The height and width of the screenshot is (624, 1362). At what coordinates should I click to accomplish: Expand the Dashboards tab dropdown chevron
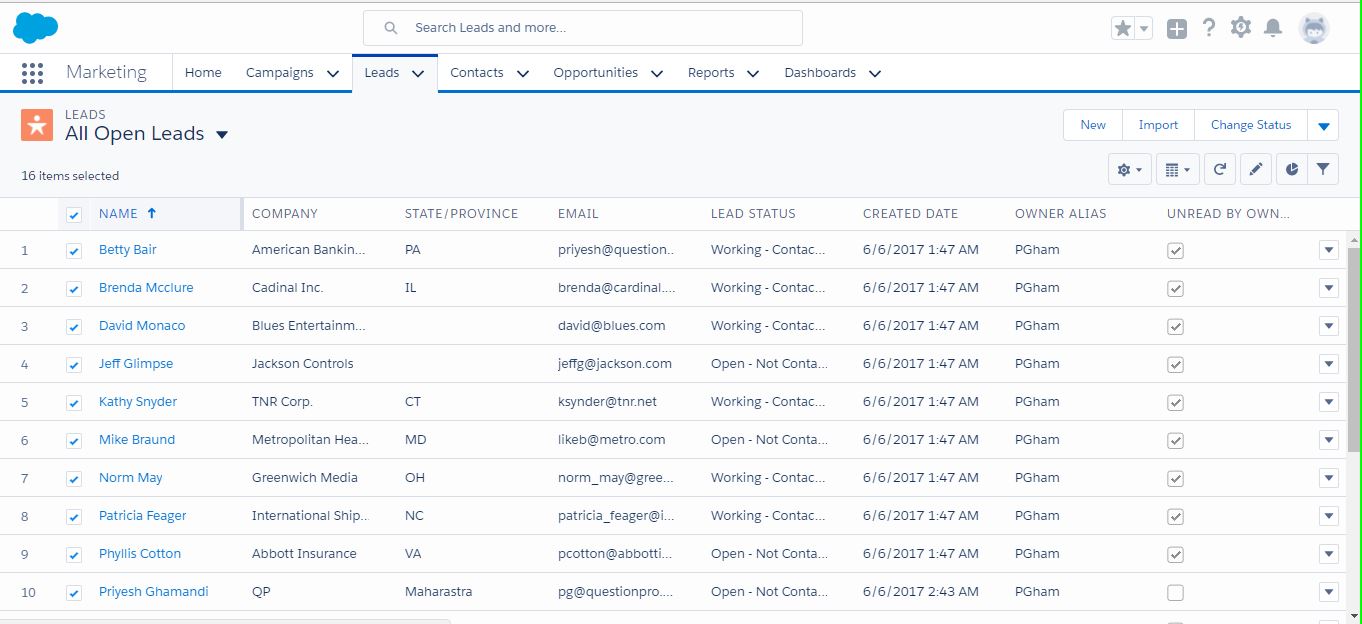tap(875, 73)
